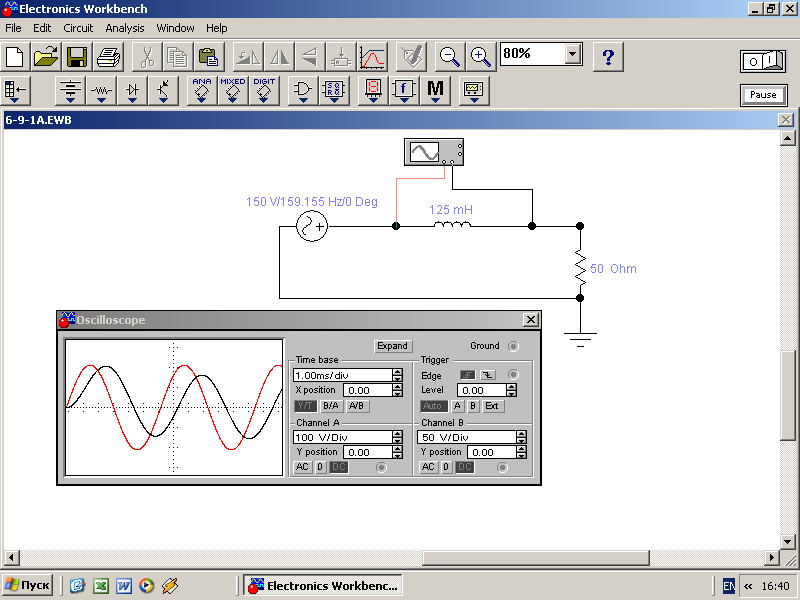Click Expand on the oscilloscope

[392, 346]
